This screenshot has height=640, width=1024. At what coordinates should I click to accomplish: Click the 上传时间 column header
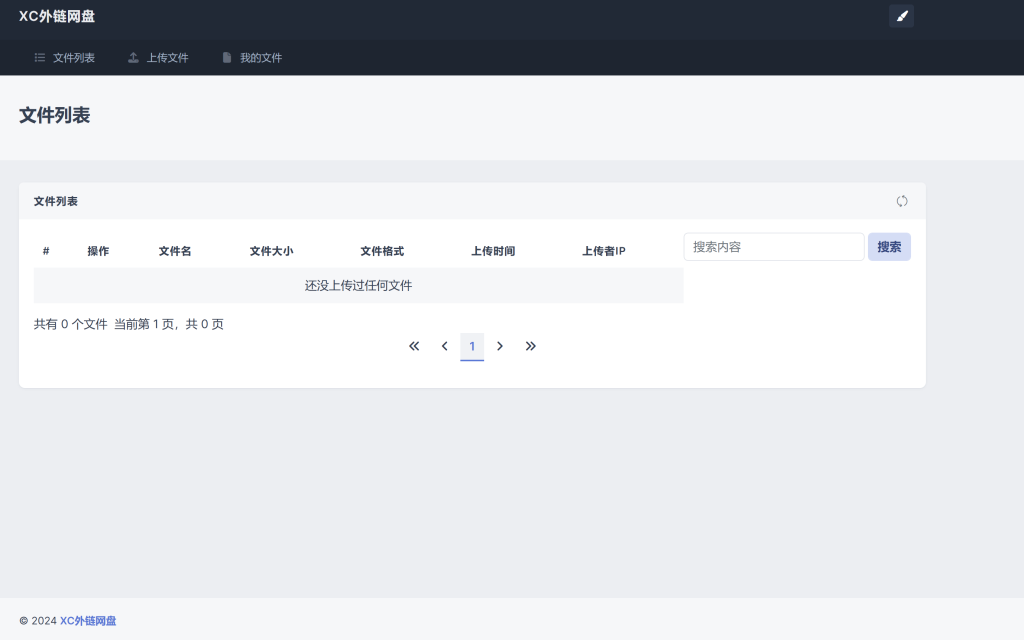click(493, 251)
